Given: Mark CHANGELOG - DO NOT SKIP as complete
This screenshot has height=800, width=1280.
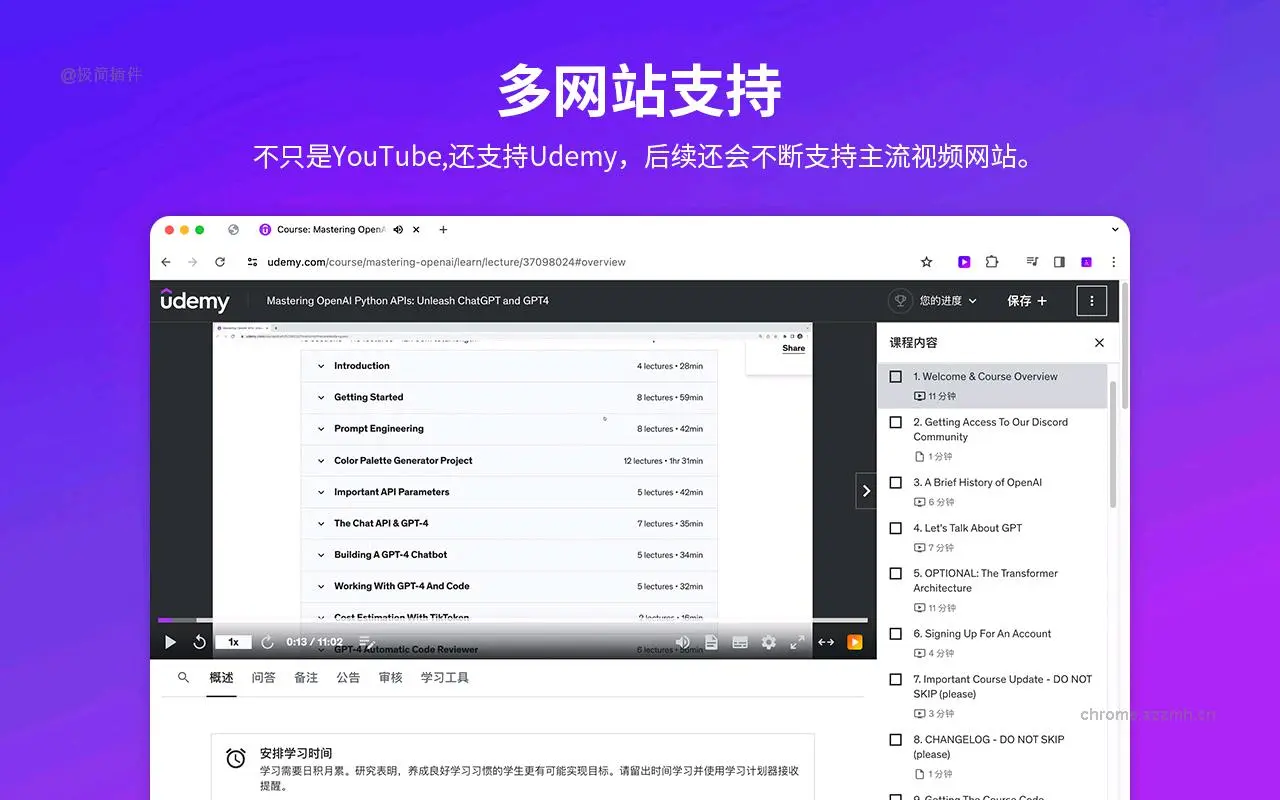Looking at the screenshot, I should click(x=895, y=739).
